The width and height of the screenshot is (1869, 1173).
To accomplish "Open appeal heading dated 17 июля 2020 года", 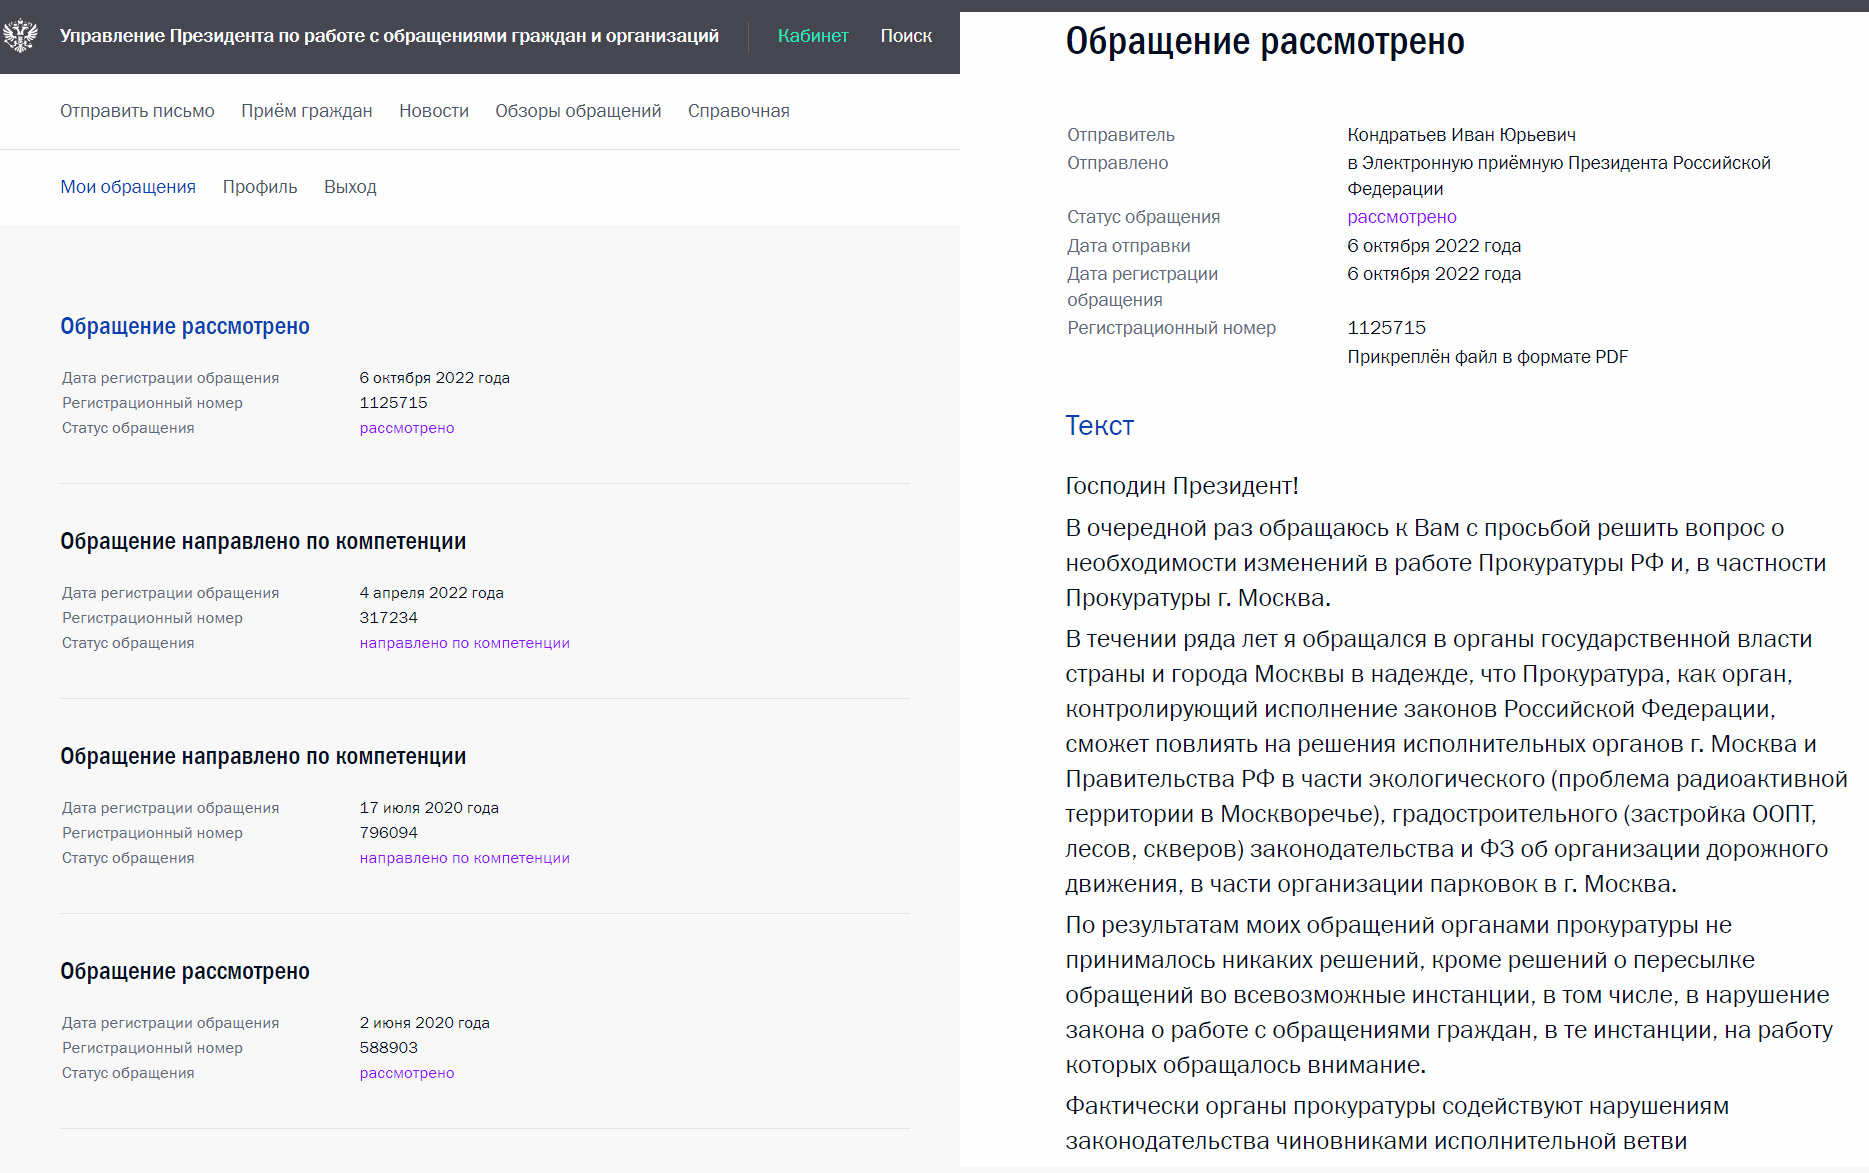I will [x=263, y=756].
